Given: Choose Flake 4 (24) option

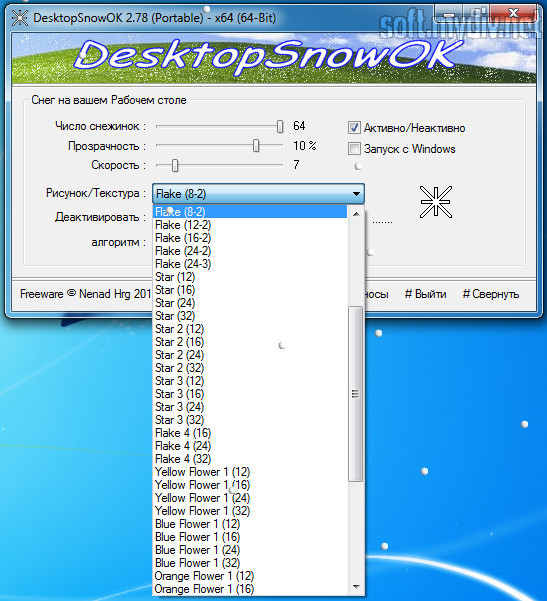Looking at the screenshot, I should click(250, 446).
